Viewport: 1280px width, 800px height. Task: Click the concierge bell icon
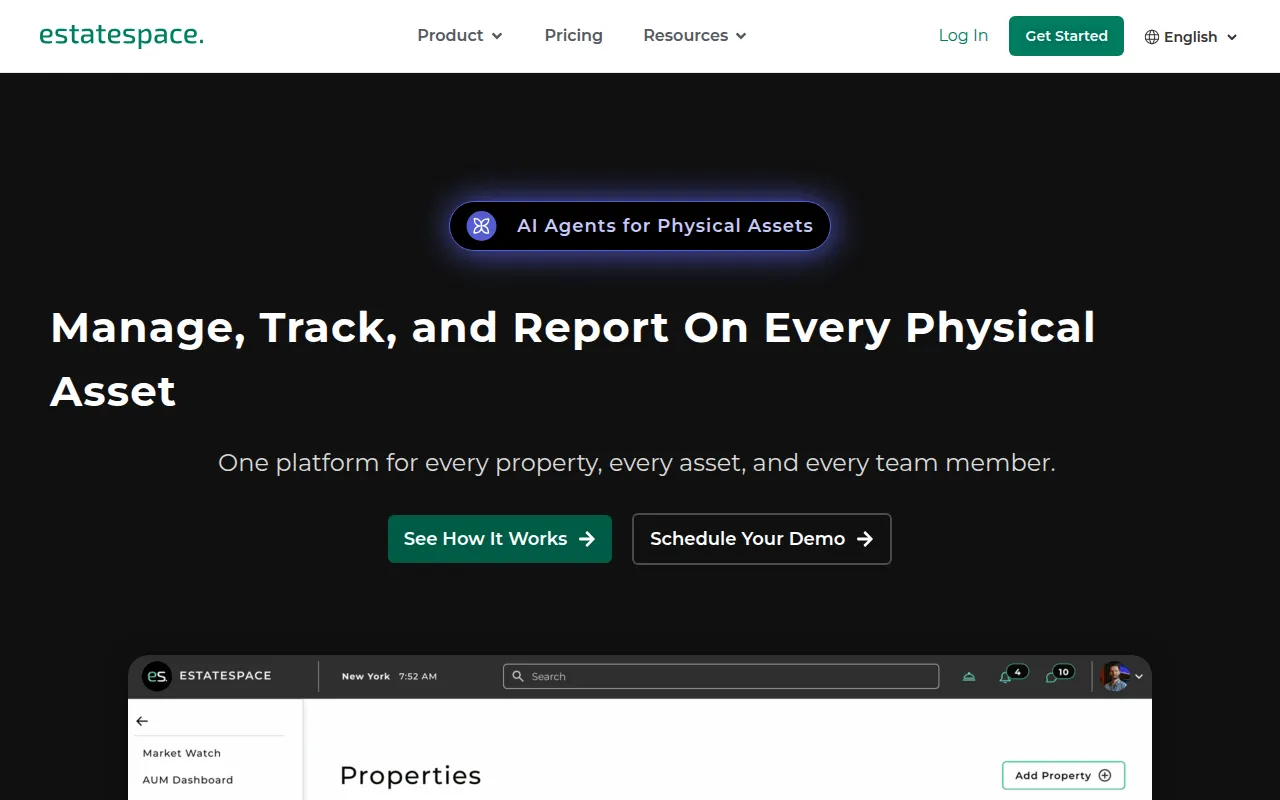point(968,677)
